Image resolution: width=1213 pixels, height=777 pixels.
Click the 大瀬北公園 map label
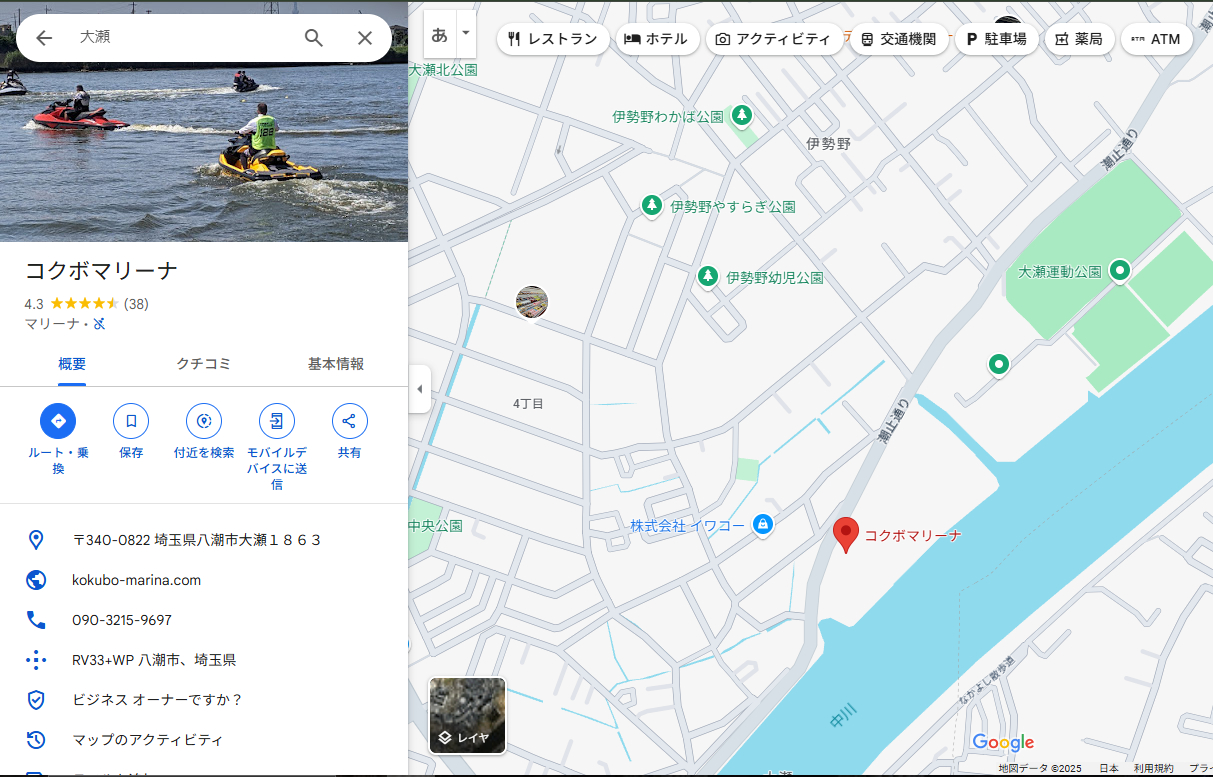click(443, 70)
